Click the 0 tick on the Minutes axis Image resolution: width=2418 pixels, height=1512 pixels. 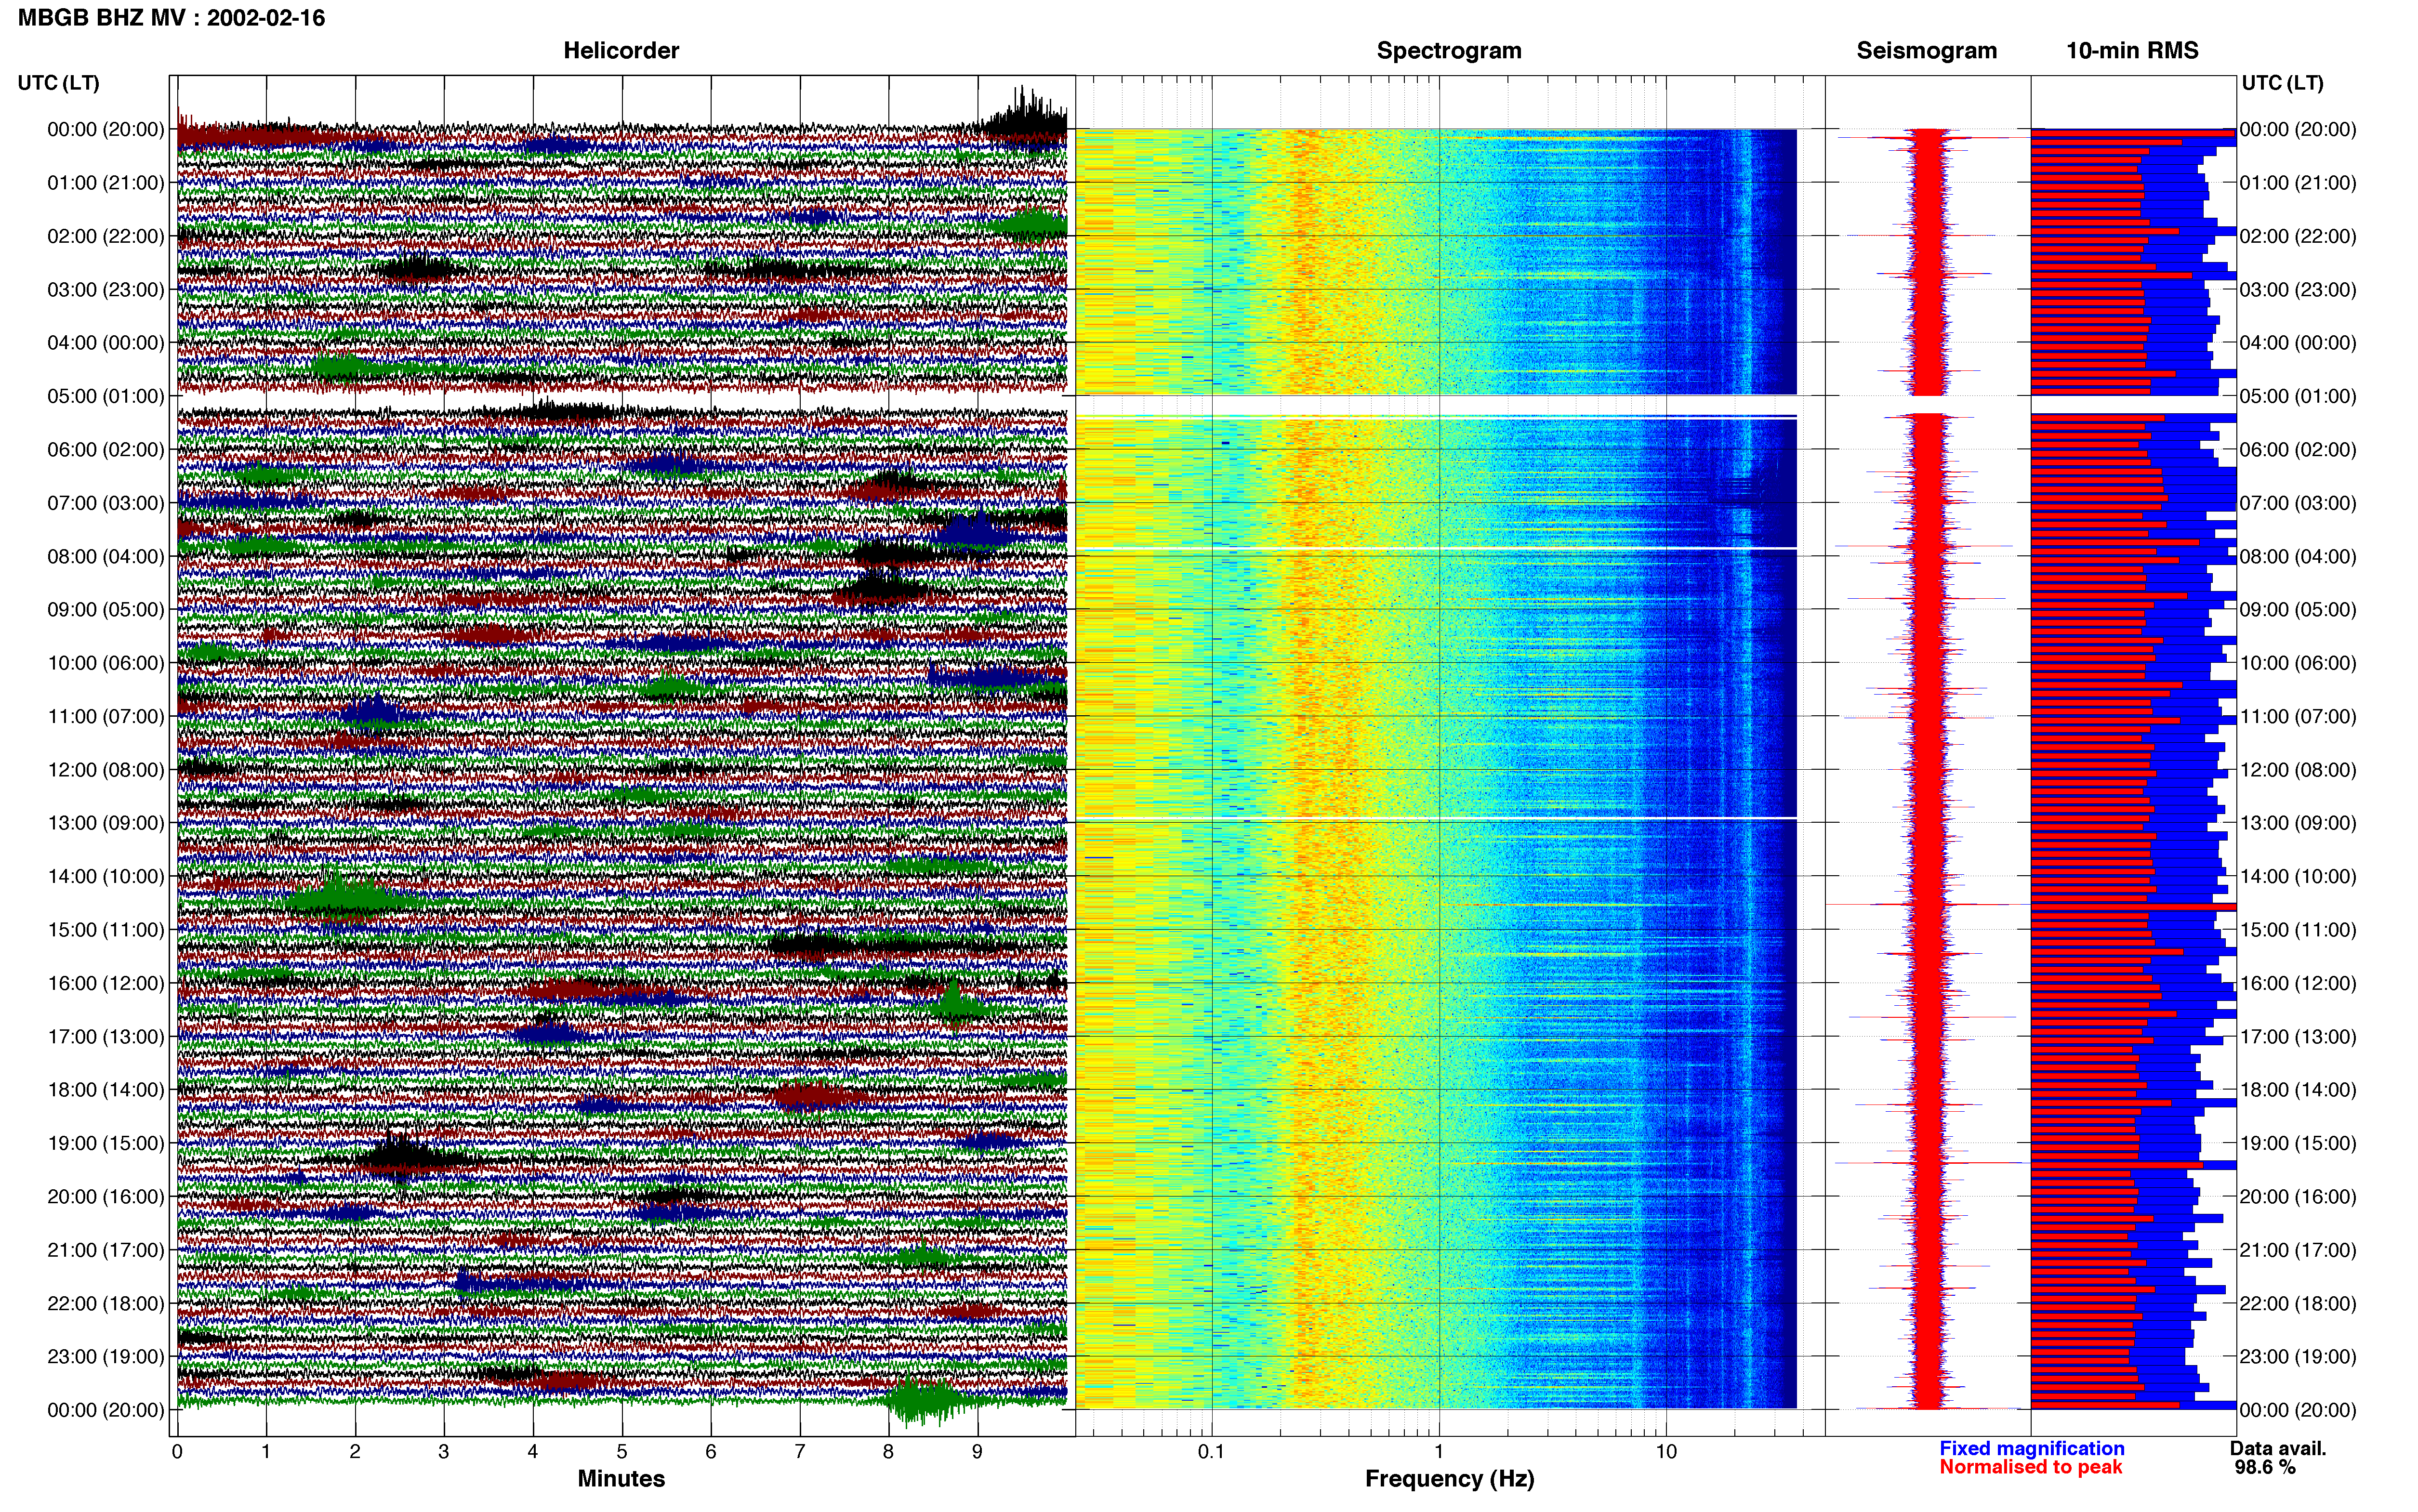pyautogui.click(x=177, y=1451)
